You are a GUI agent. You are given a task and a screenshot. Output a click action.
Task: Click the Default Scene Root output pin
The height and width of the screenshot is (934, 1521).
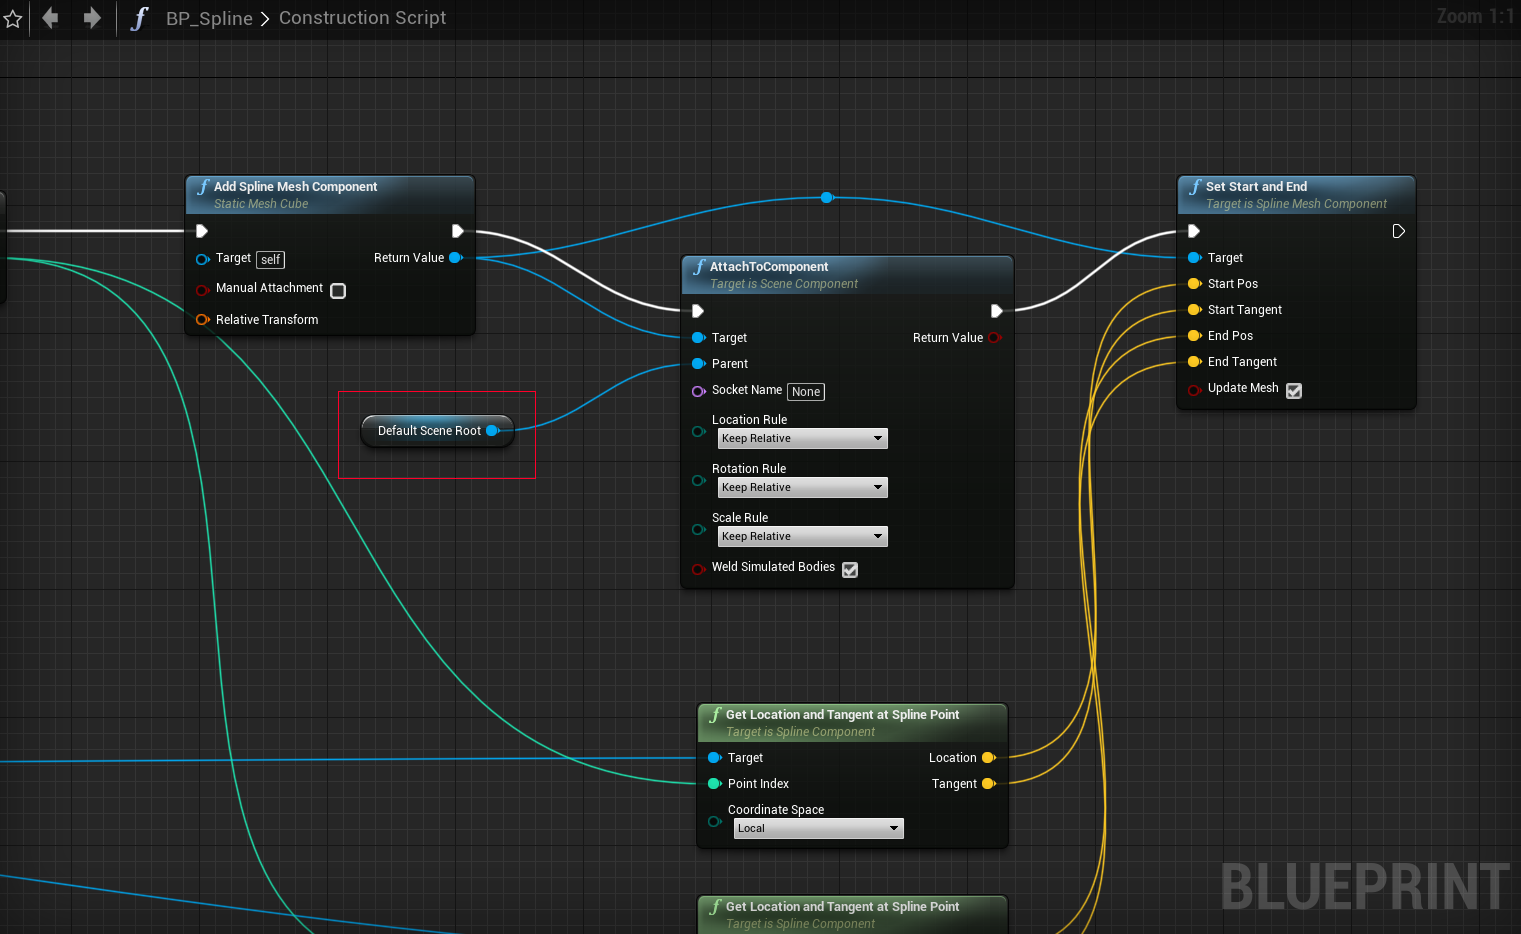tap(493, 431)
